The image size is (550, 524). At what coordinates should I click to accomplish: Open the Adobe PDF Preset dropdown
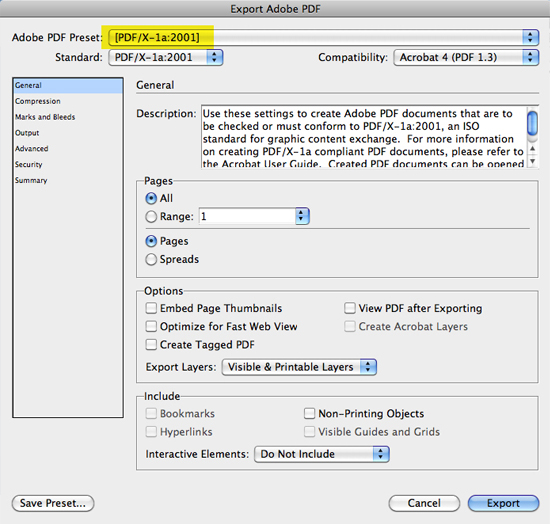click(x=323, y=37)
